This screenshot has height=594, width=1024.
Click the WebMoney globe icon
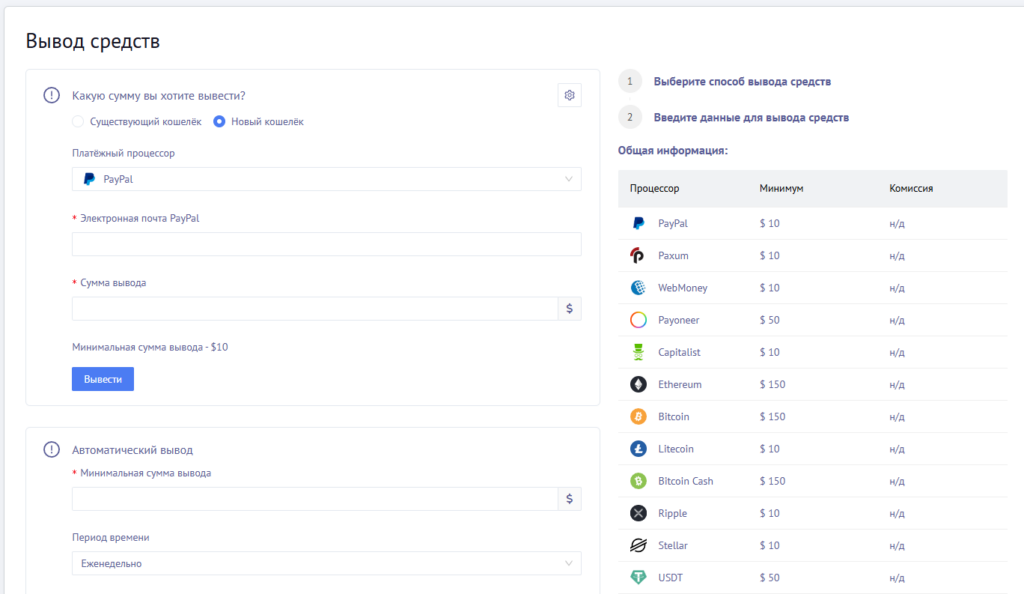coord(638,288)
